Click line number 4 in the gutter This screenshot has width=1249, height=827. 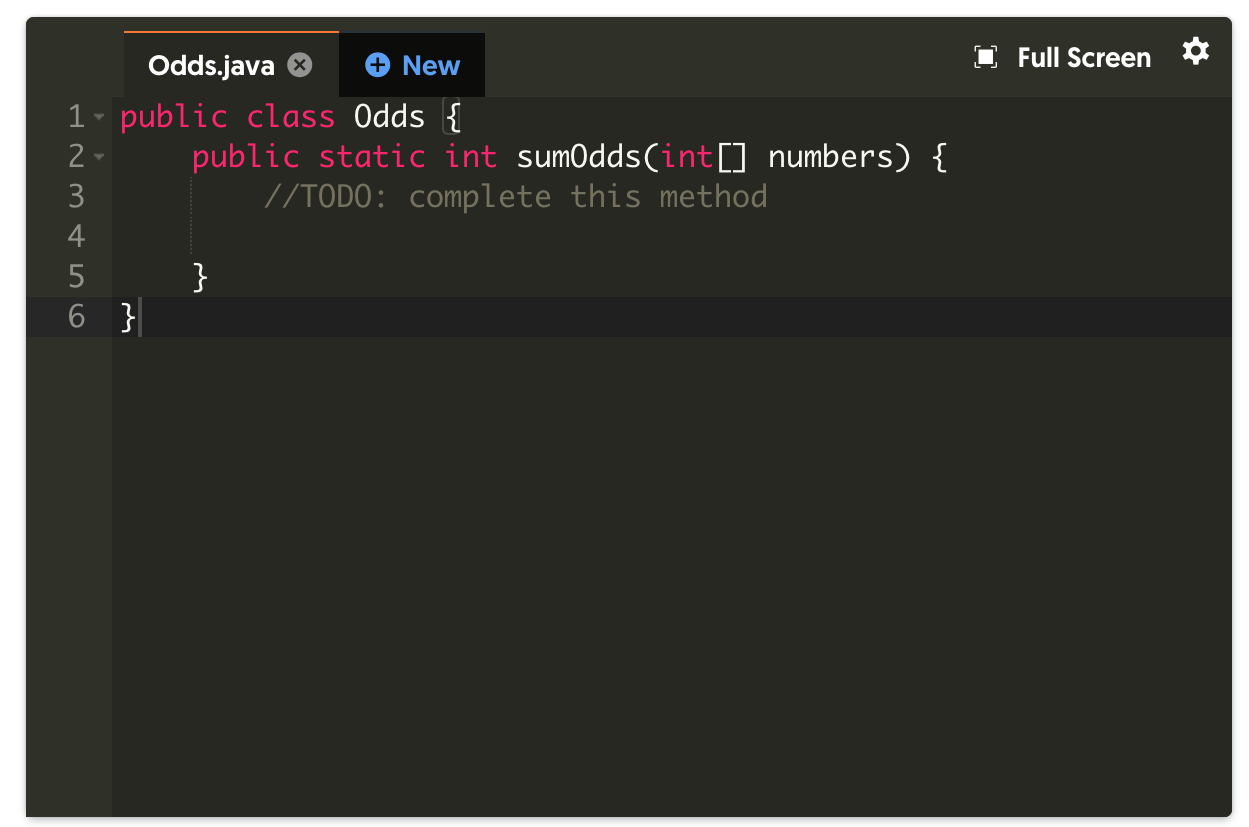pos(76,237)
